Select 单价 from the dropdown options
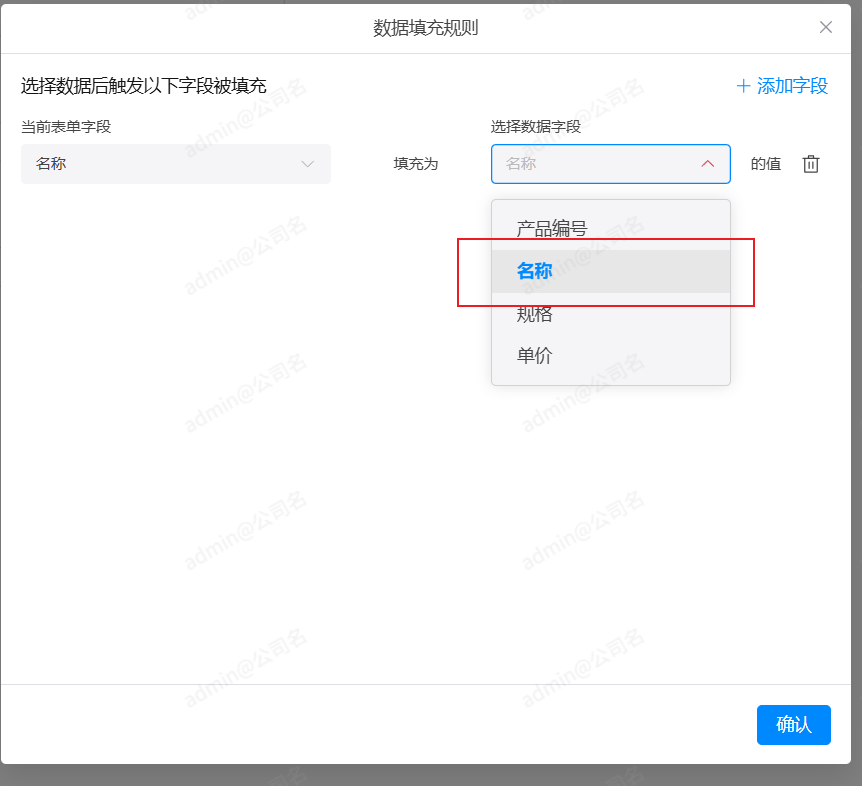This screenshot has height=786, width=862. tap(535, 356)
